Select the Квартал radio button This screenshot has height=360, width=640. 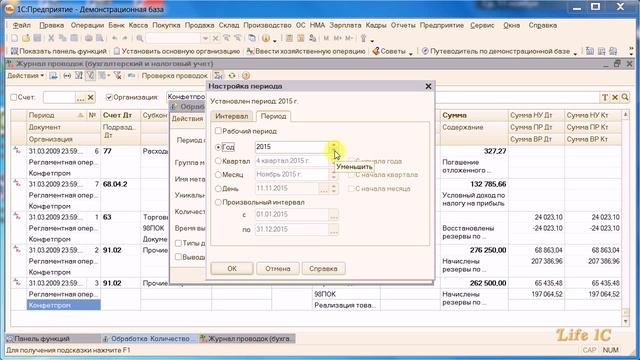[x=218, y=161]
